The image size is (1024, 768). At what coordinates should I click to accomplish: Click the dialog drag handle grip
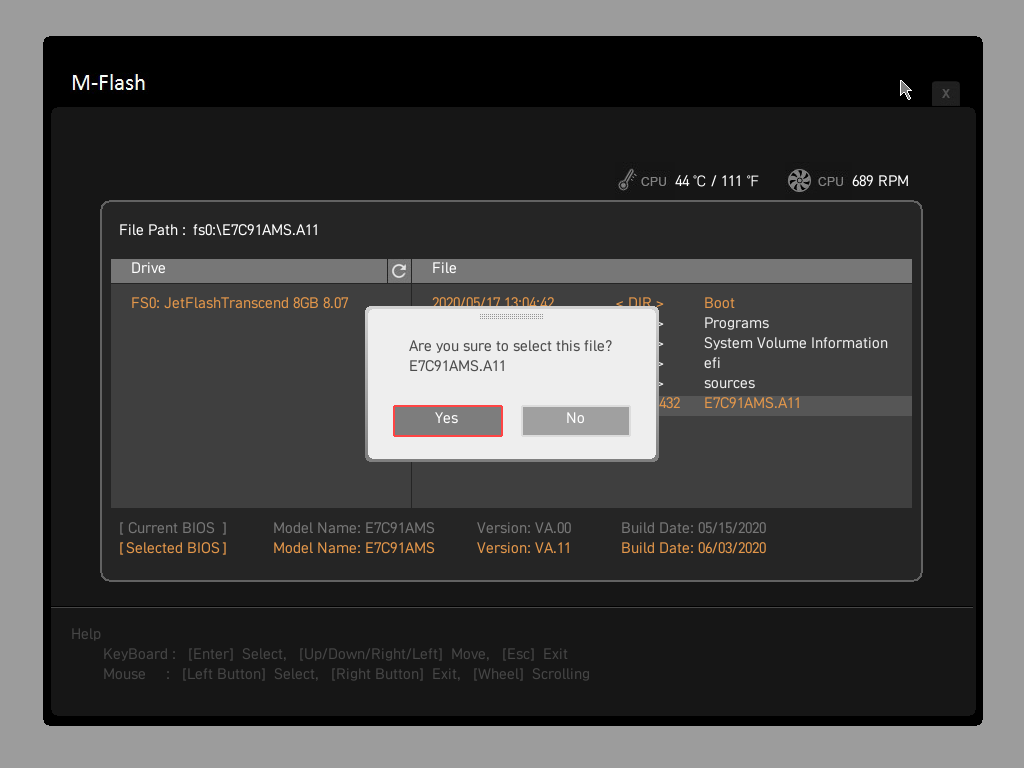click(511, 316)
